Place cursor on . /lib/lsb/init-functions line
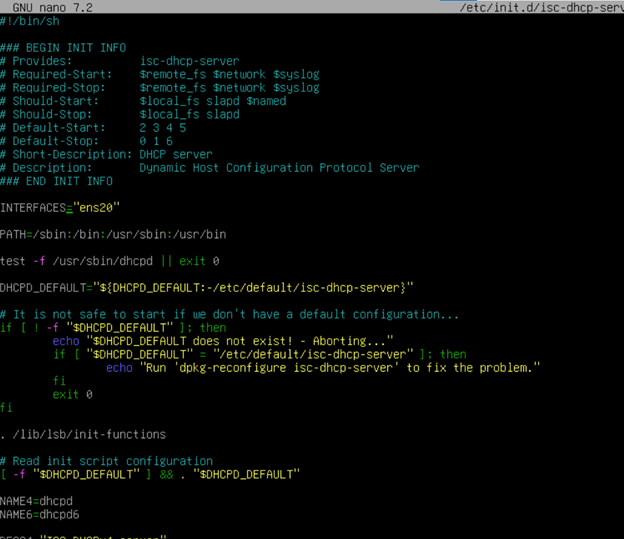This screenshot has width=624, height=539. pos(83,435)
